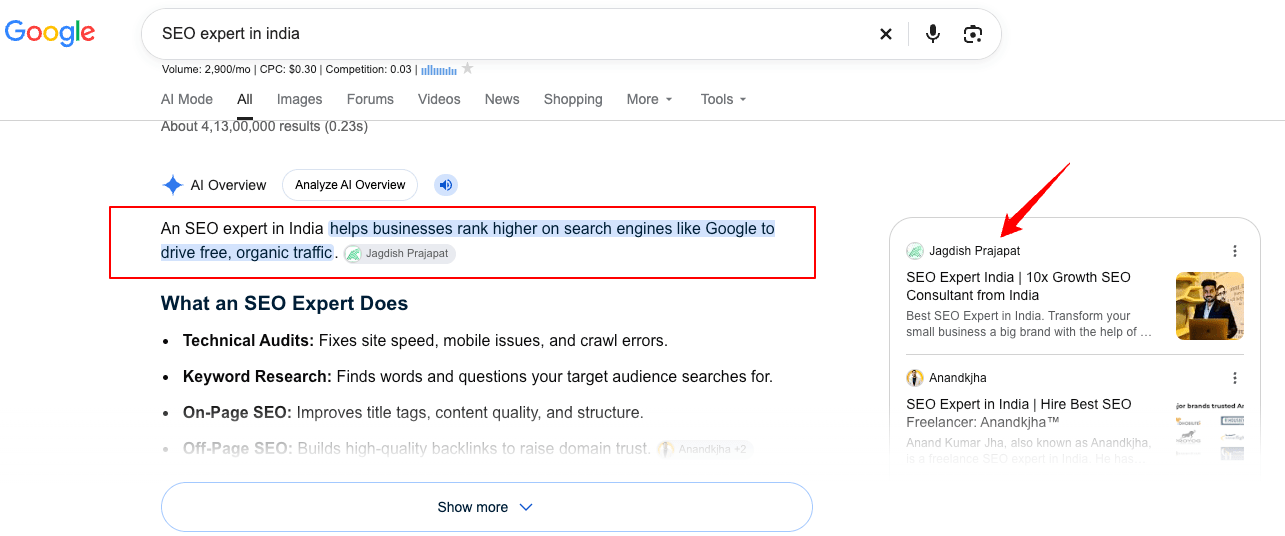Click 'About 4,13,00,000 results' text
This screenshot has width=1285, height=536.
264,127
